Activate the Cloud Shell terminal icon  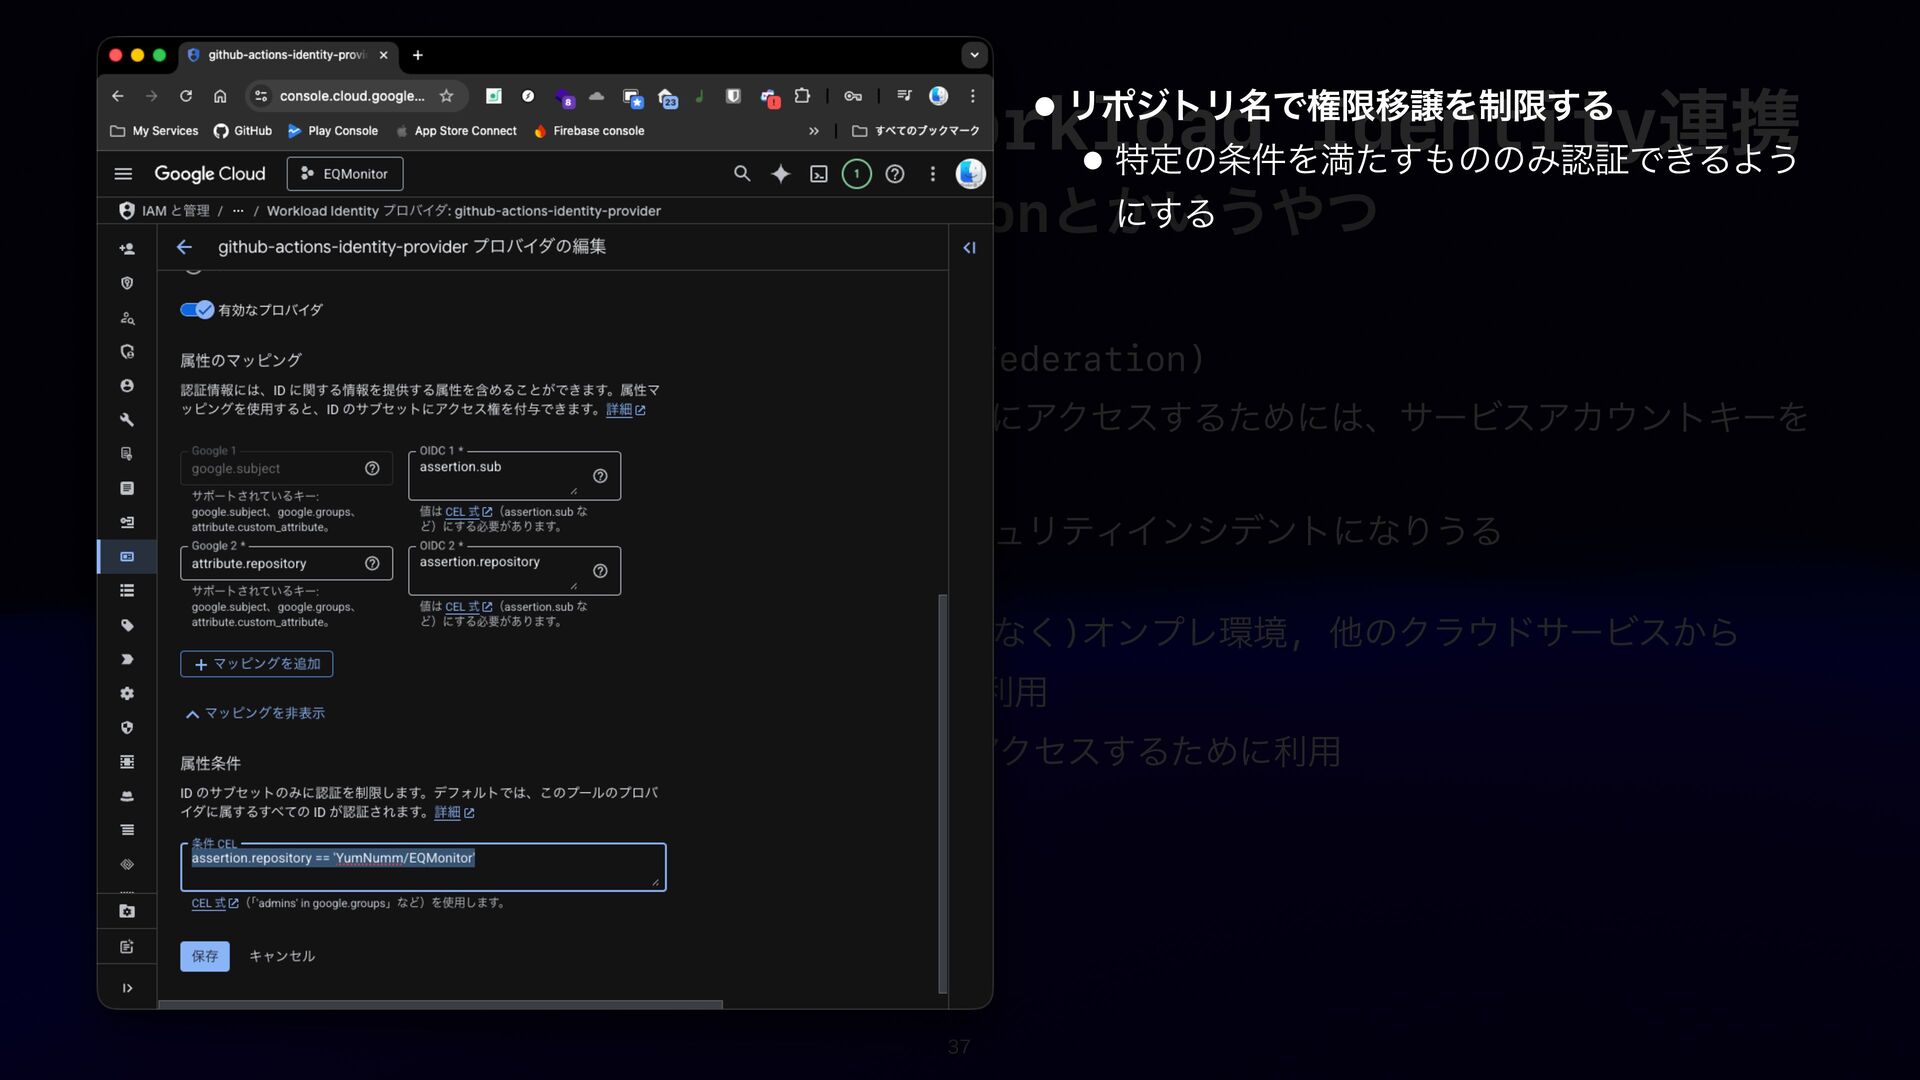click(818, 174)
